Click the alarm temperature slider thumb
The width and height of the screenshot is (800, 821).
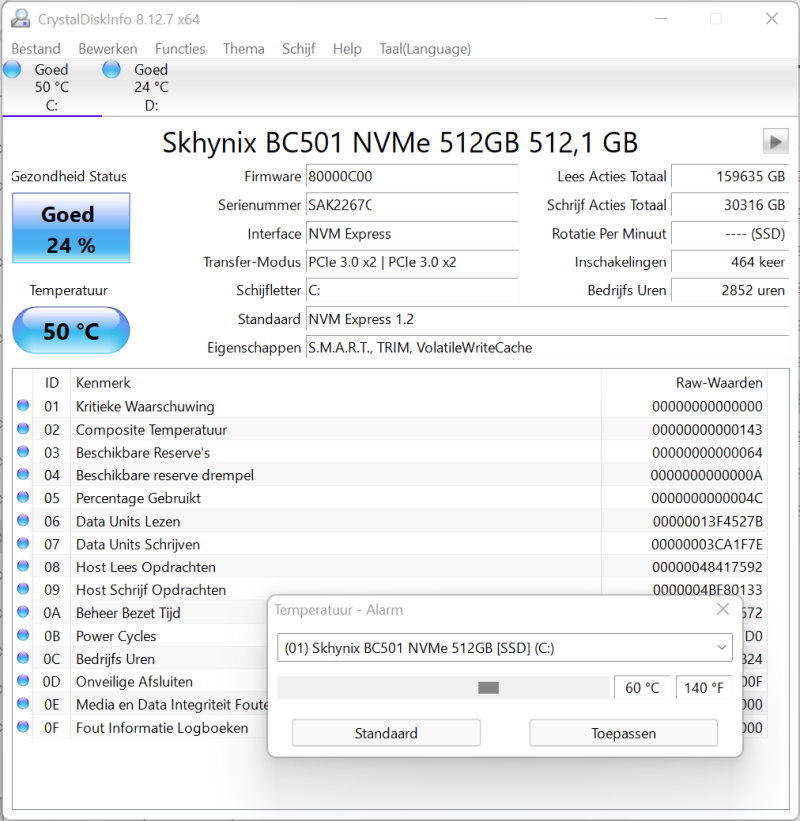point(488,687)
